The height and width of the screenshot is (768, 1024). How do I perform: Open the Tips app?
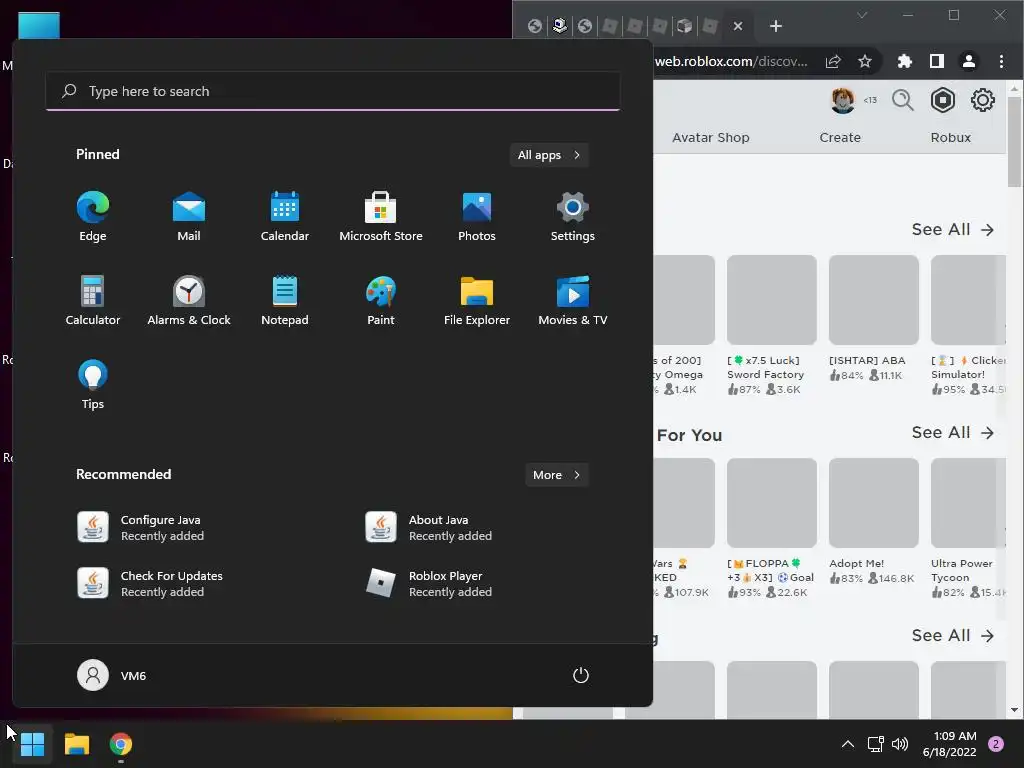coord(93,384)
